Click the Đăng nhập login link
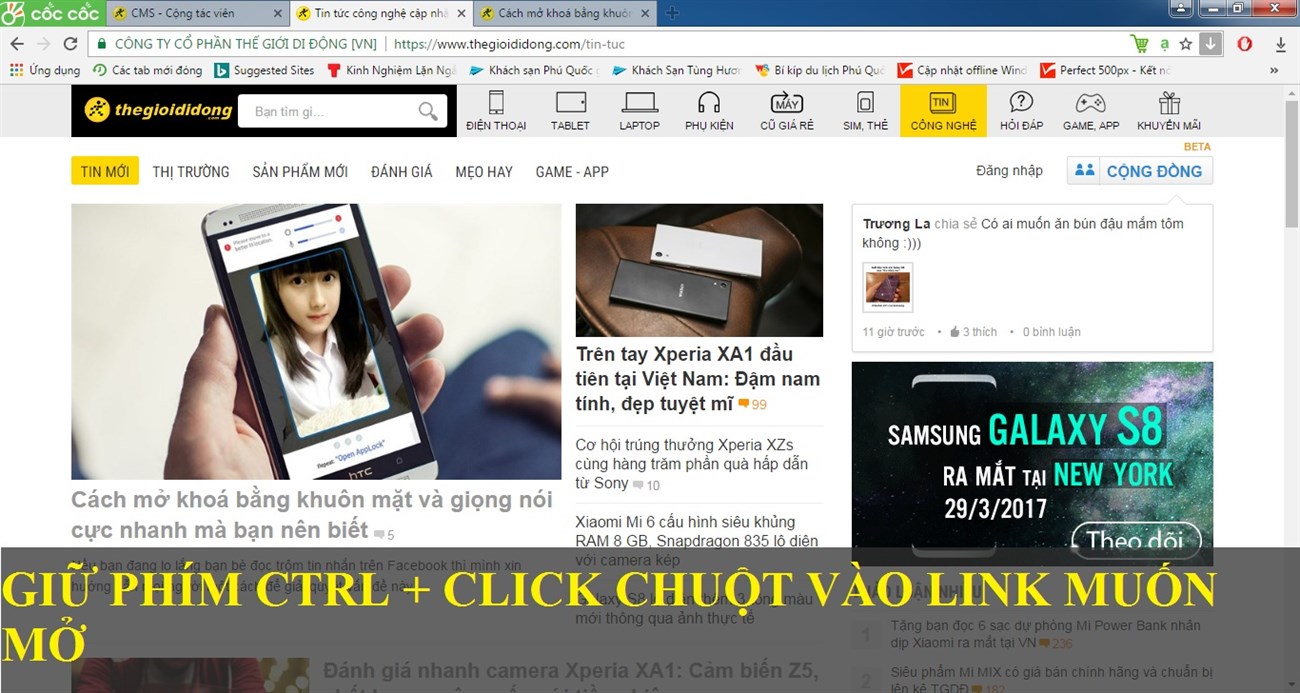Image resolution: width=1300 pixels, height=693 pixels. click(1009, 171)
